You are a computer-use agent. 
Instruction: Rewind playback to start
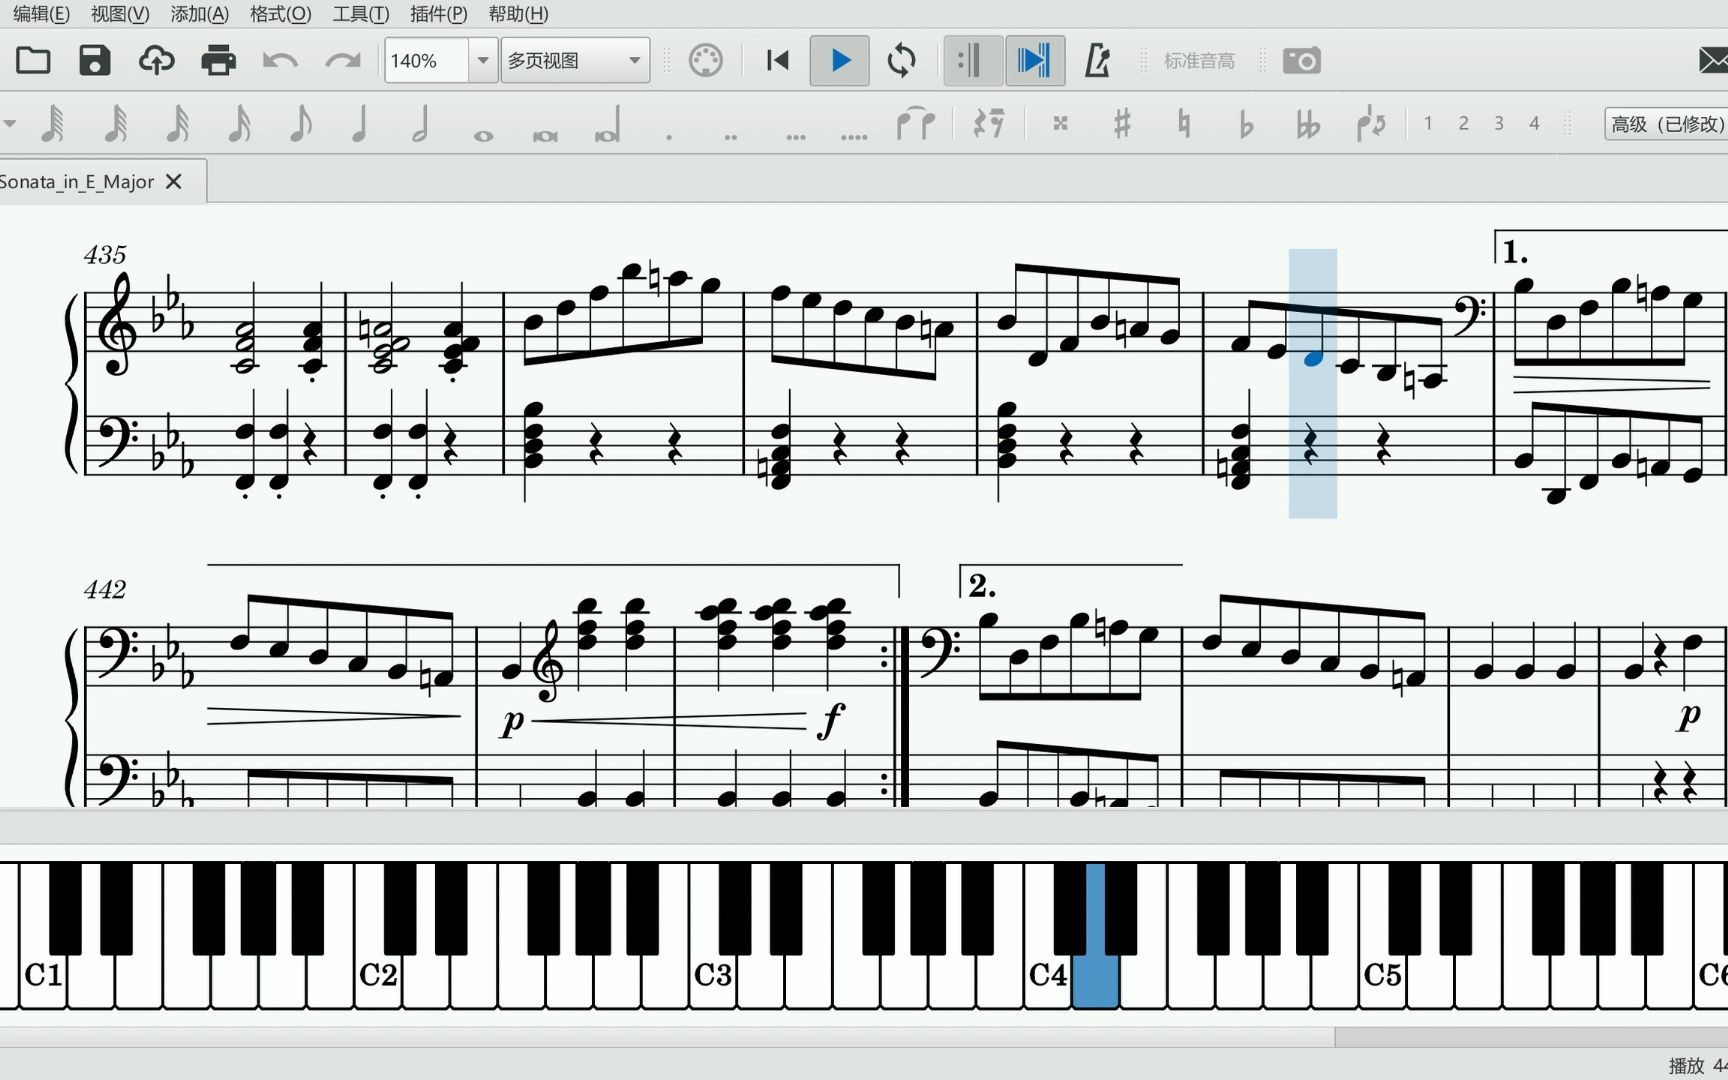click(777, 61)
